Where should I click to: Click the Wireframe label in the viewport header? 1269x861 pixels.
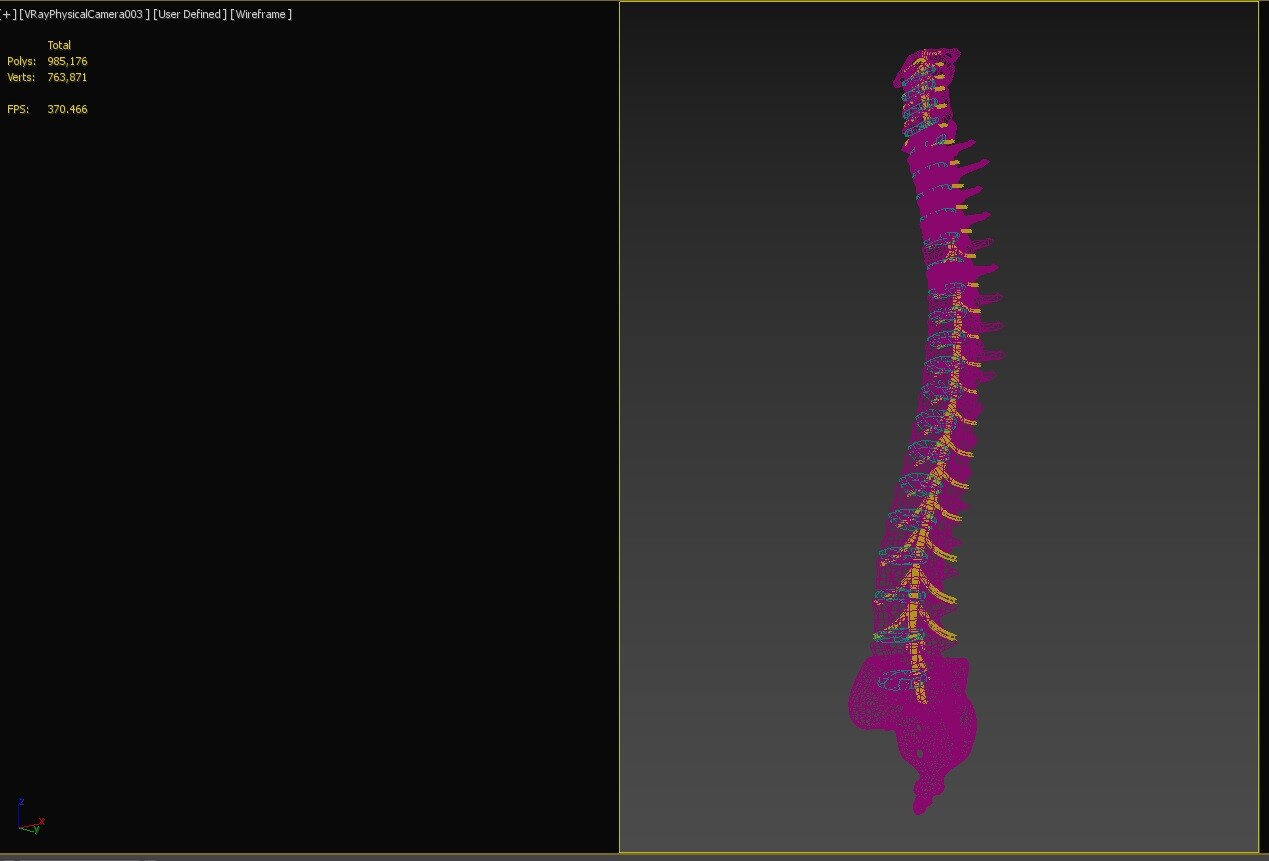[261, 14]
